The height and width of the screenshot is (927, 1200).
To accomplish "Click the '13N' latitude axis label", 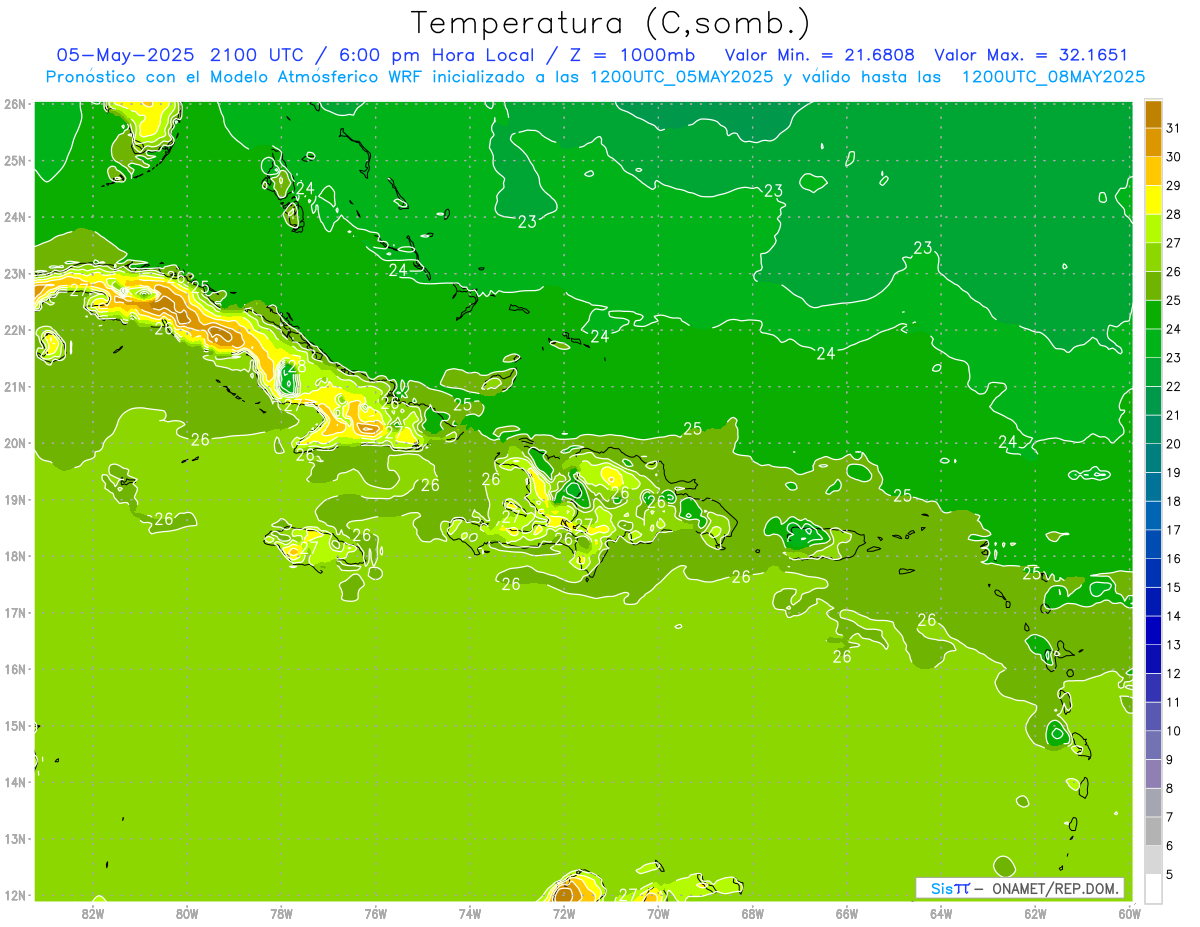I will pyautogui.click(x=15, y=839).
